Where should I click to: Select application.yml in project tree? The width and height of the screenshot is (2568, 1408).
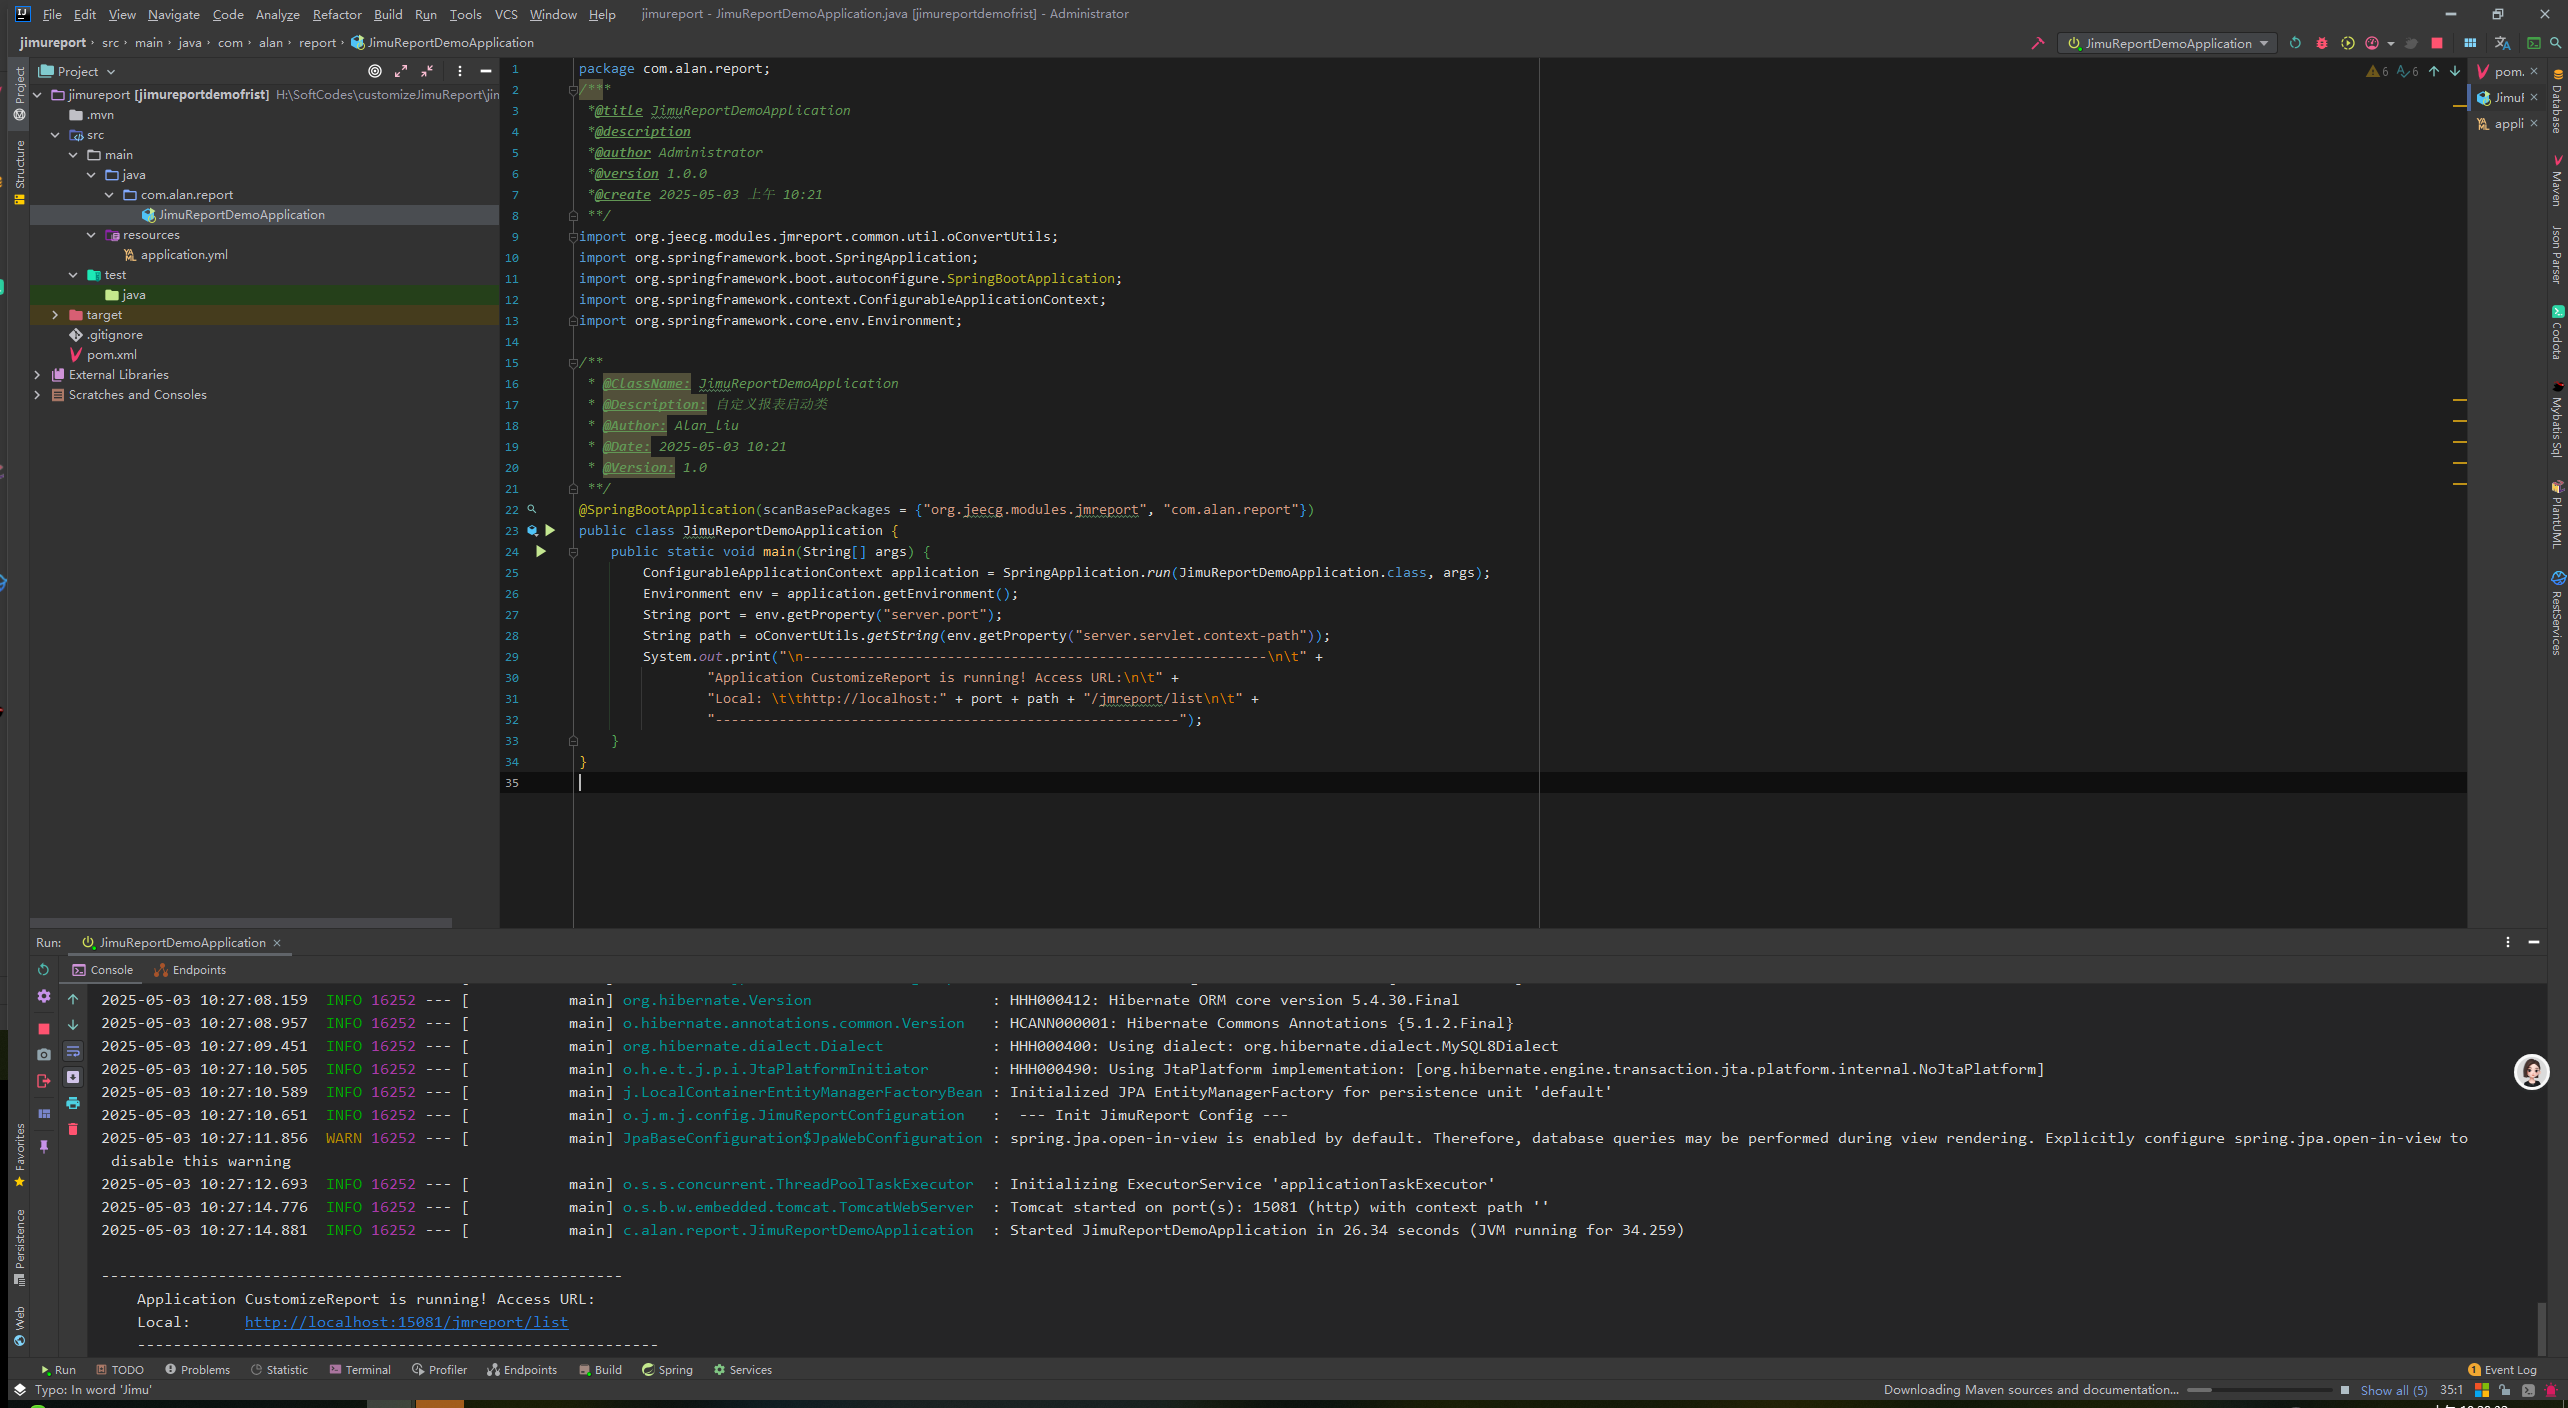[x=184, y=255]
